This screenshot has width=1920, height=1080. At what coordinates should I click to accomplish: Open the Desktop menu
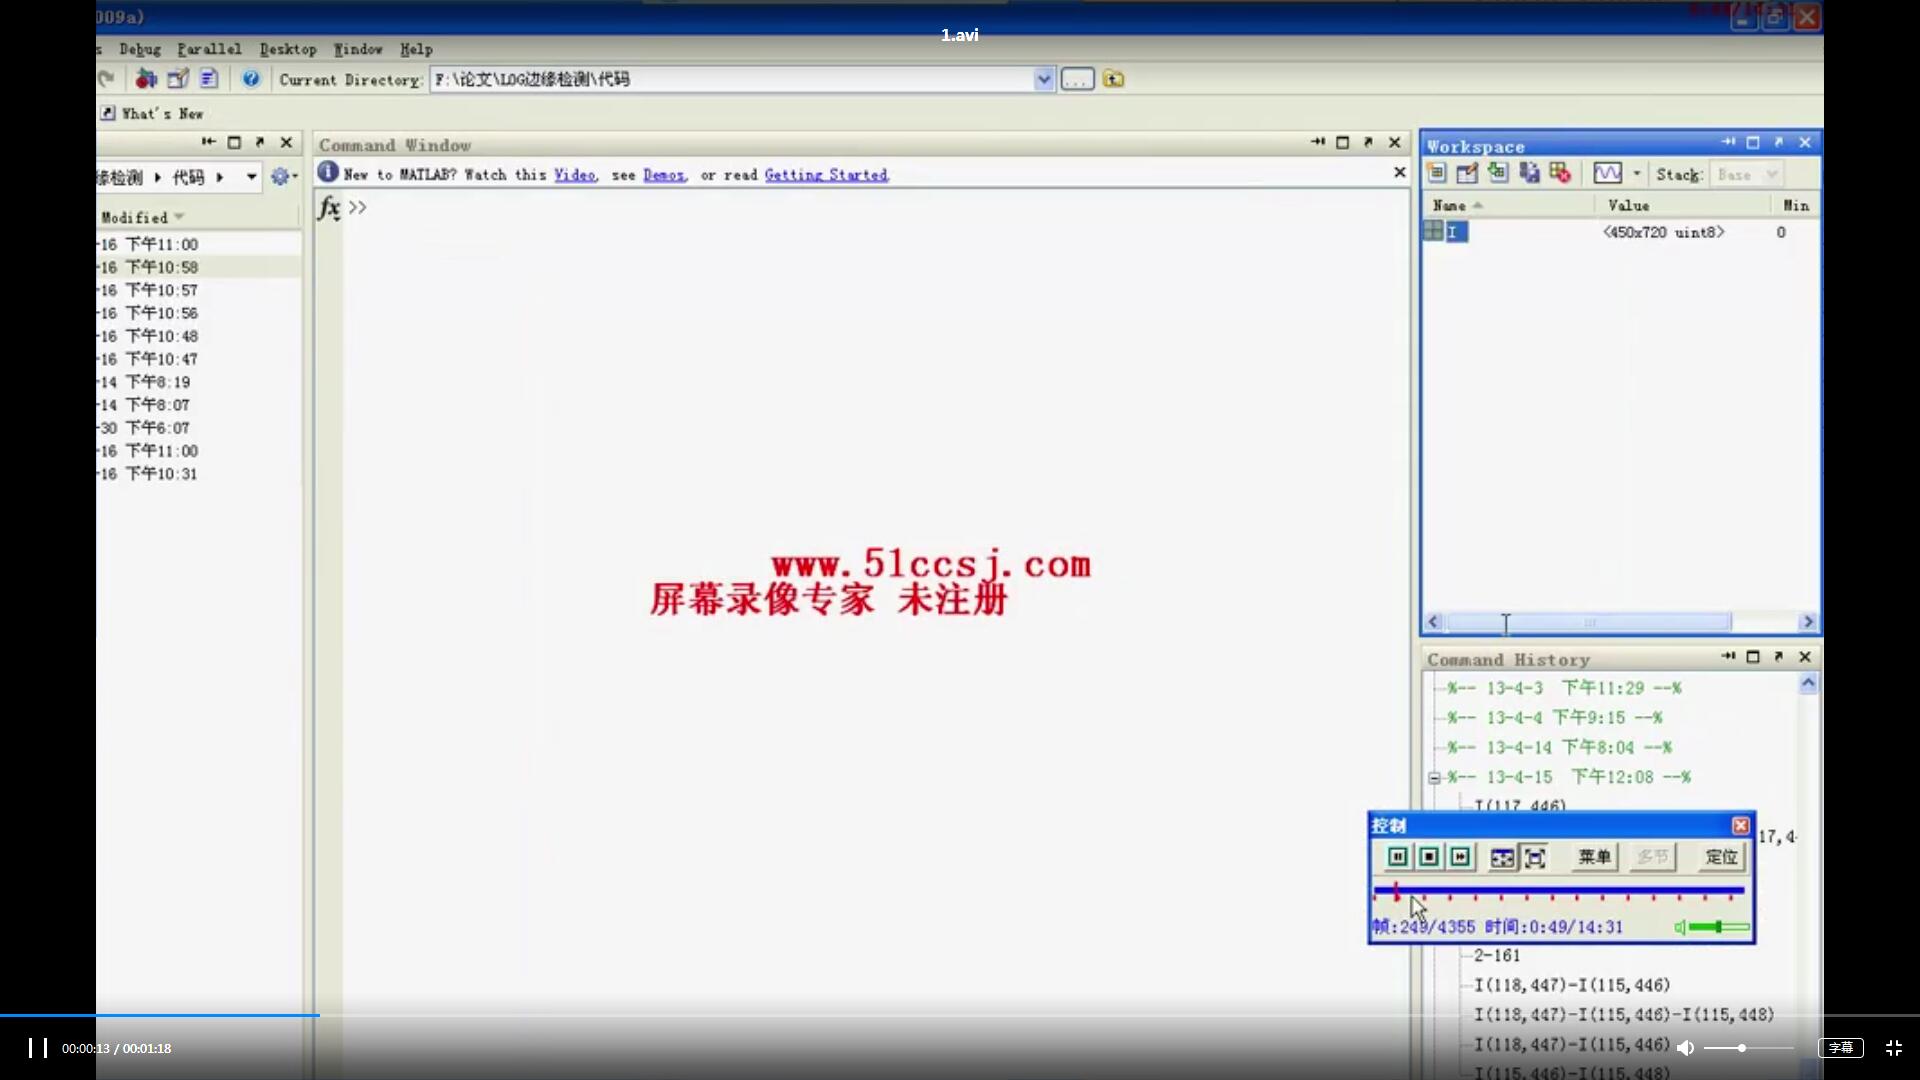point(288,49)
